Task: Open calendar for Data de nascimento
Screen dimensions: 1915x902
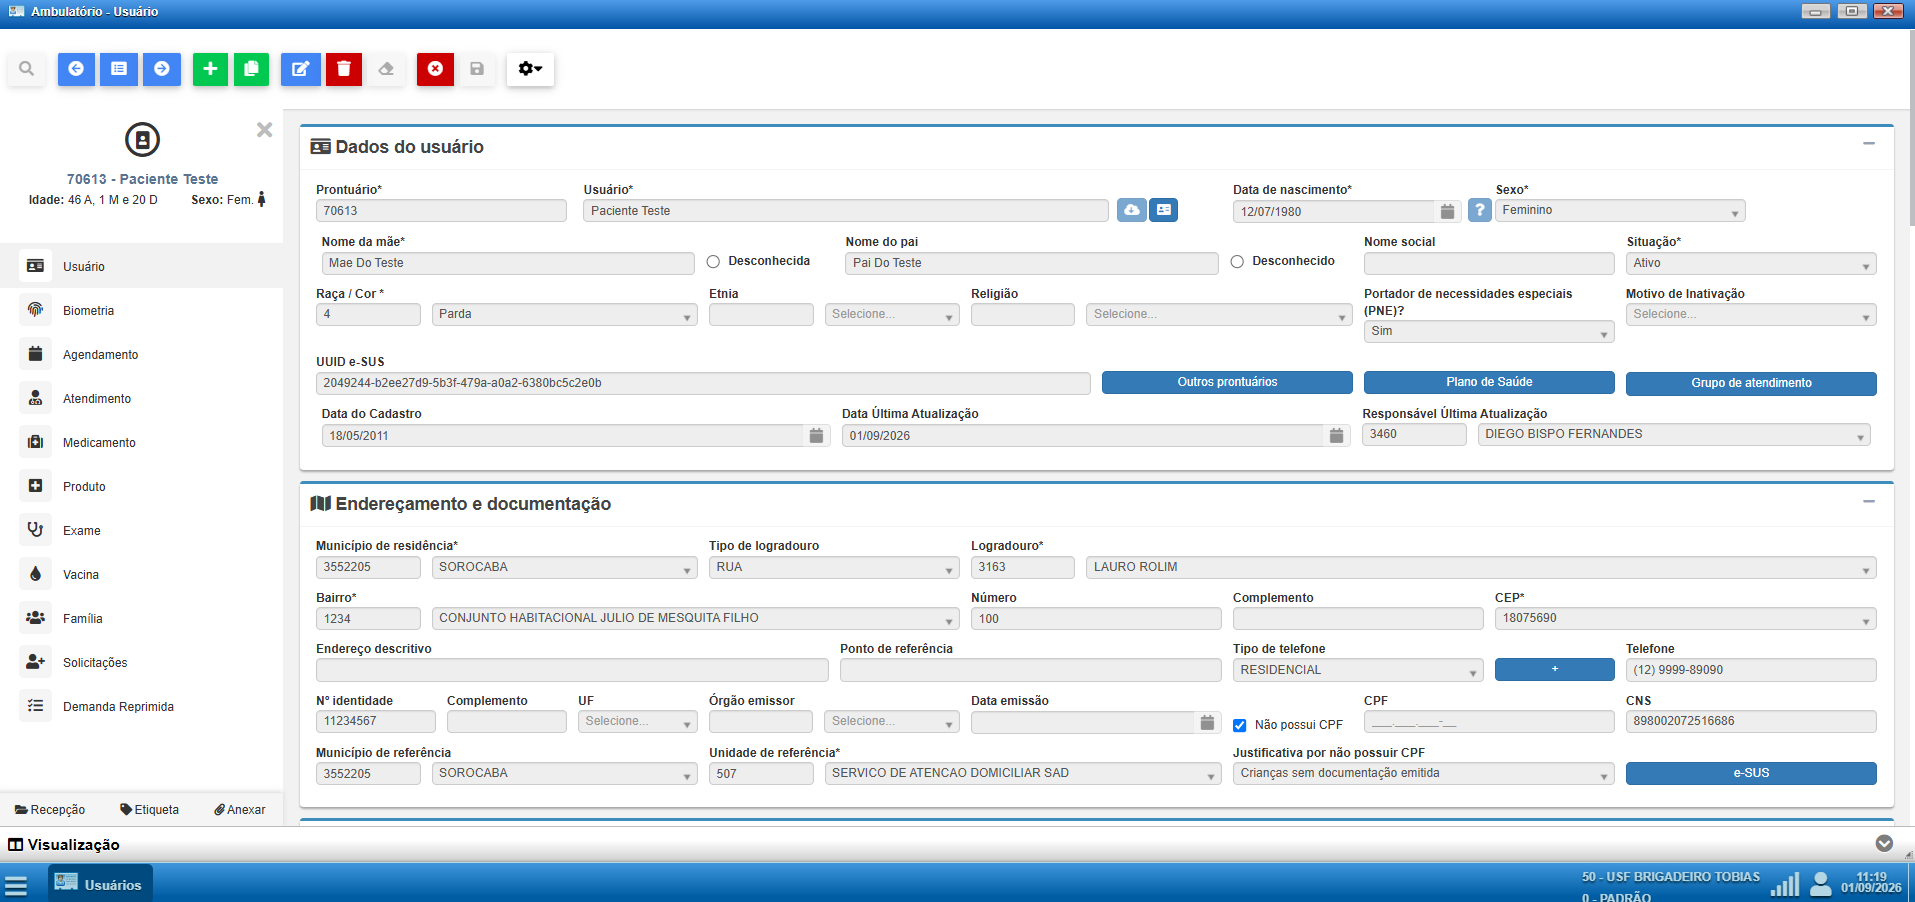Action: pos(1447,211)
